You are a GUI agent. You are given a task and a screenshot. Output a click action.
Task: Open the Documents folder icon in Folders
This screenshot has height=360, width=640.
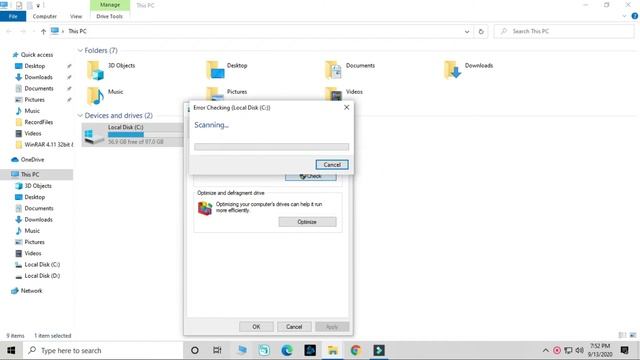pos(333,70)
